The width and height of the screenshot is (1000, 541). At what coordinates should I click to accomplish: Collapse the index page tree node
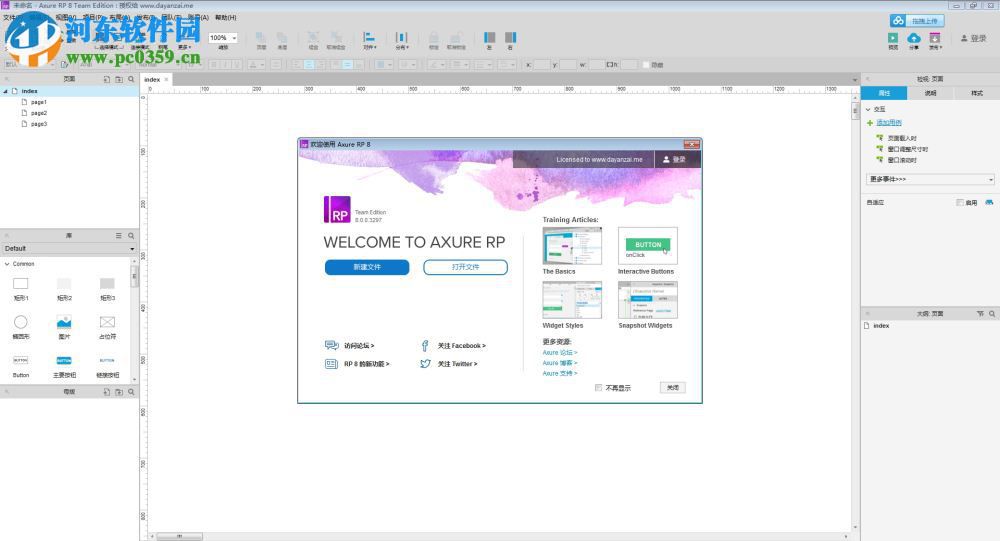click(x=6, y=91)
